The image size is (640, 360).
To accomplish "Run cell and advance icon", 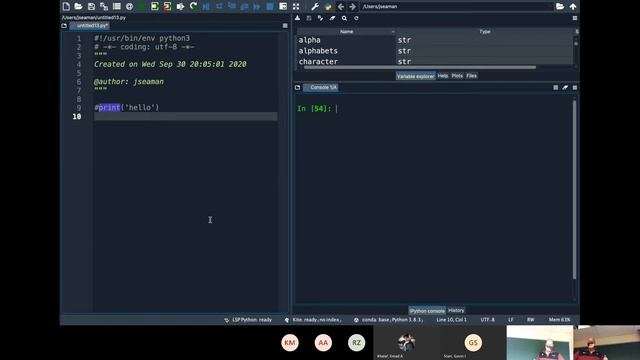I will [x=167, y=6].
